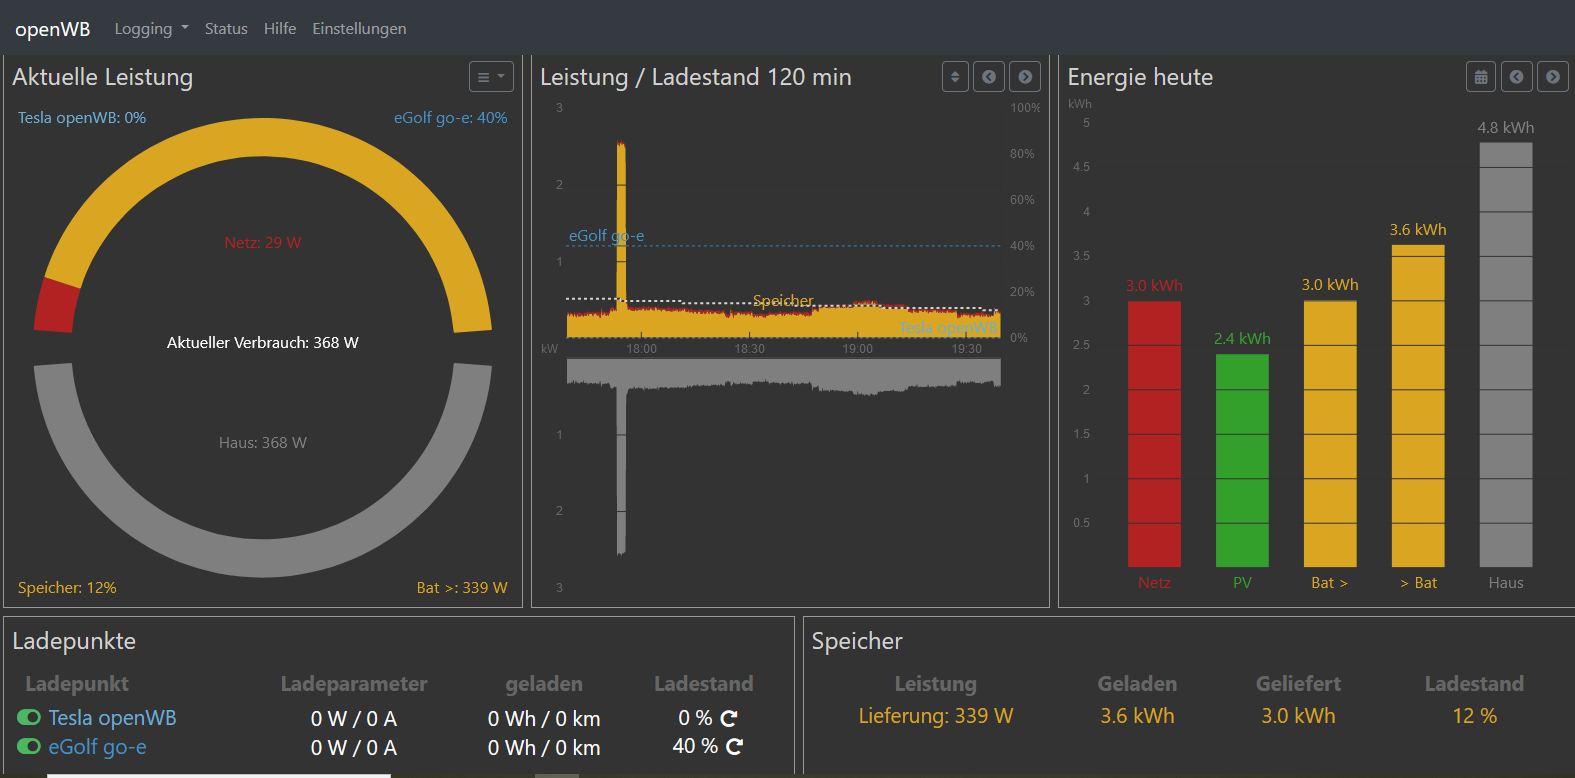The width and height of the screenshot is (1575, 778).
Task: Click the Tesla openWB charge point name
Action: coord(112,717)
